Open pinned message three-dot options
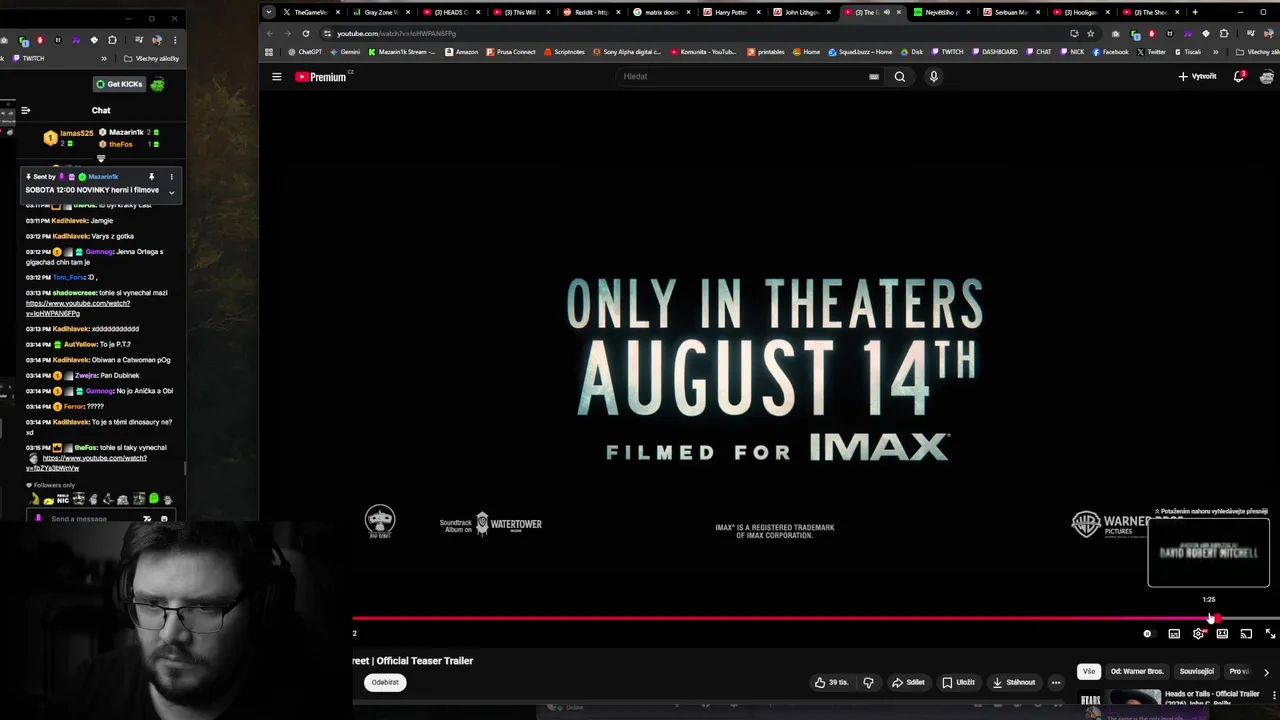Image resolution: width=1280 pixels, height=720 pixels. click(x=171, y=177)
